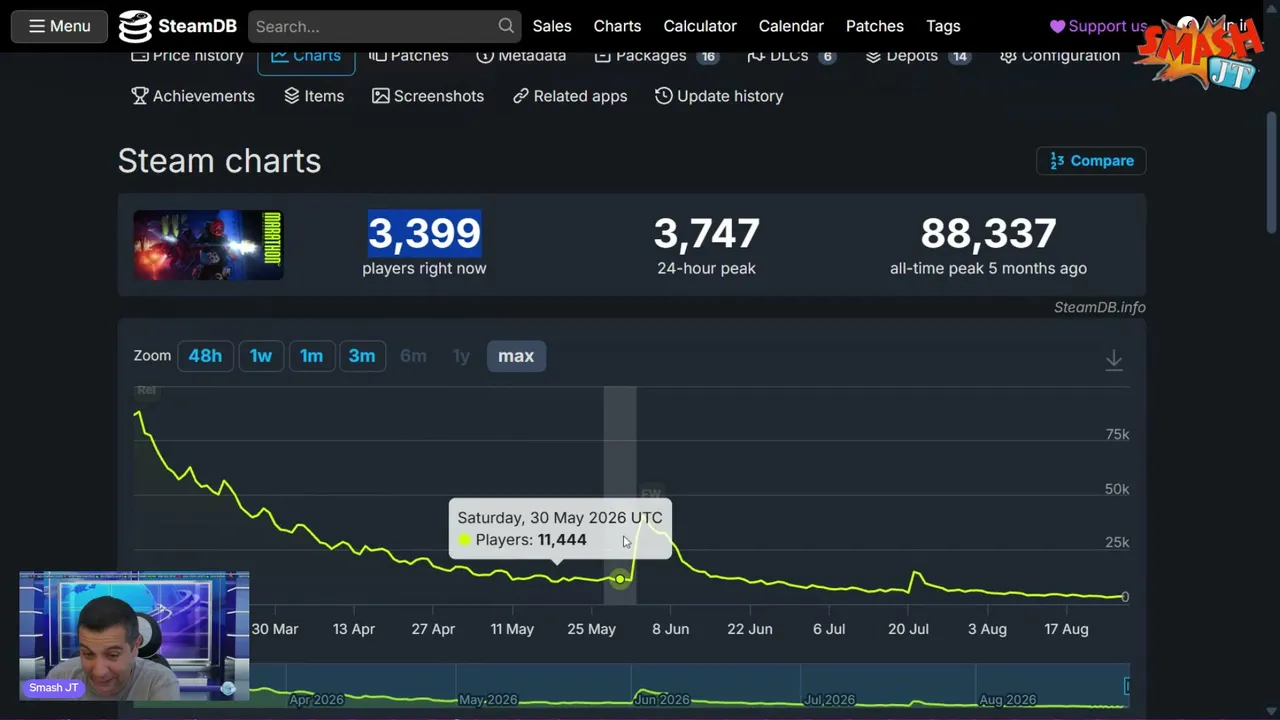Open the Depots tab
This screenshot has width=1280, height=720.
click(x=917, y=56)
